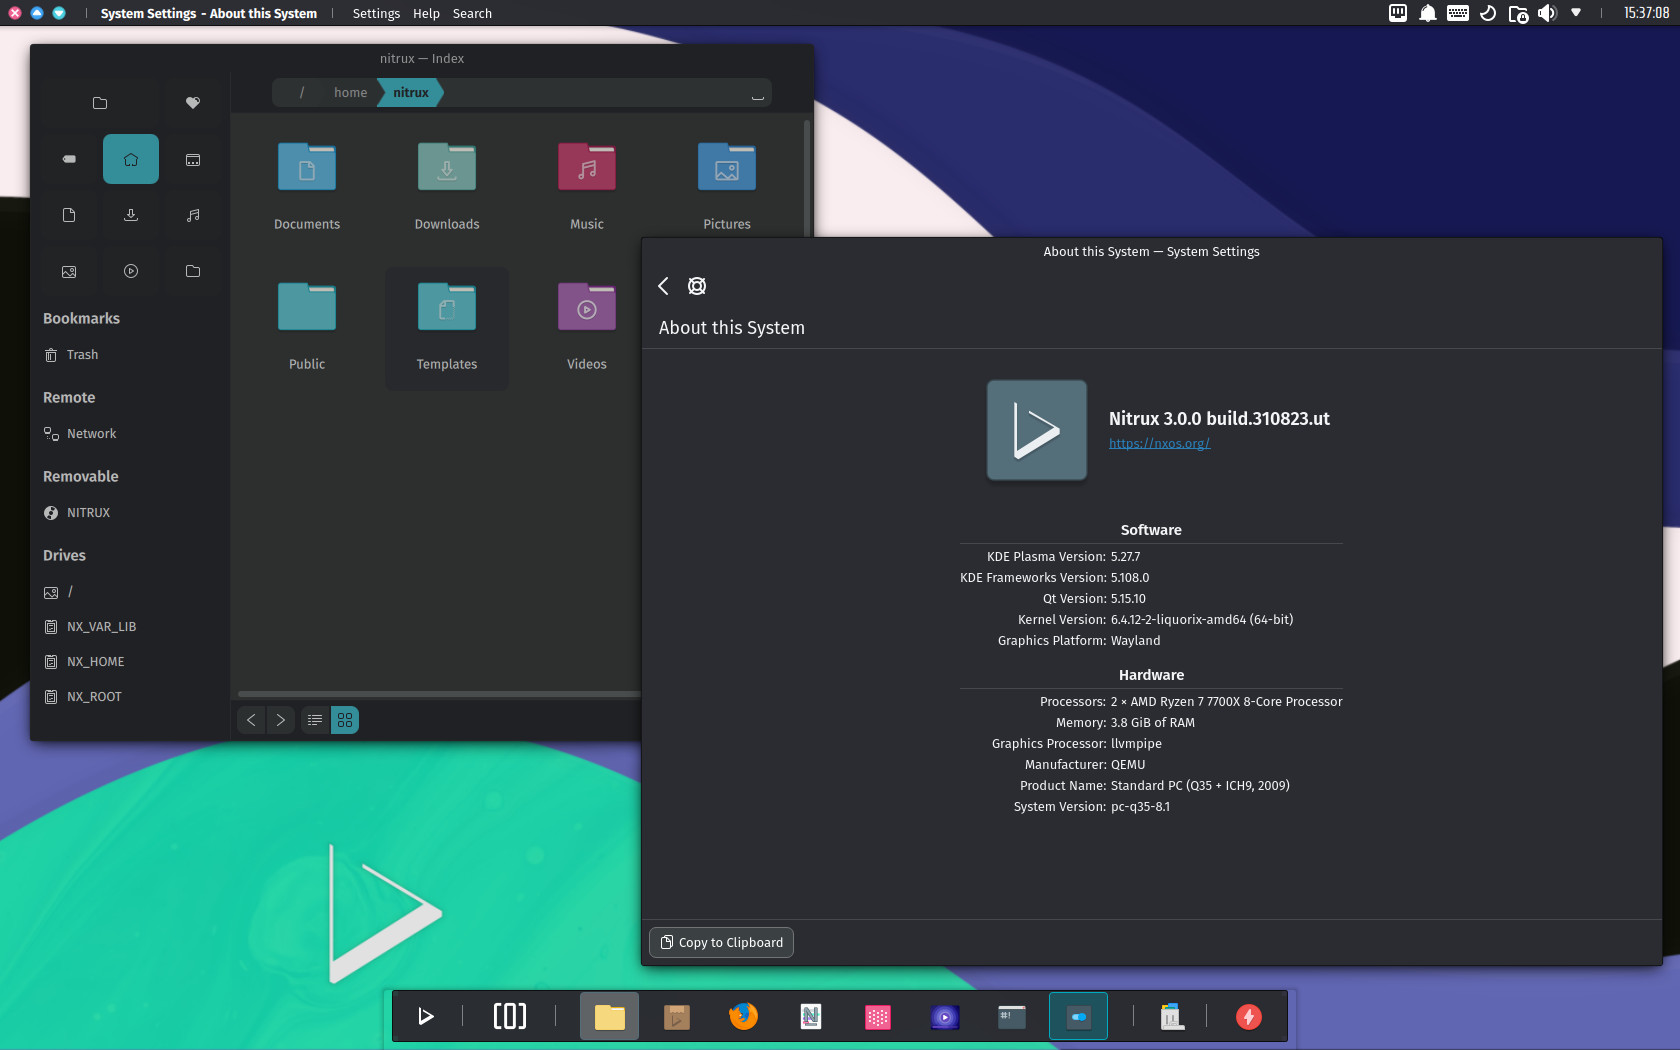Launch the pink dotted app in dock
Image resolution: width=1680 pixels, height=1050 pixels.
click(878, 1017)
